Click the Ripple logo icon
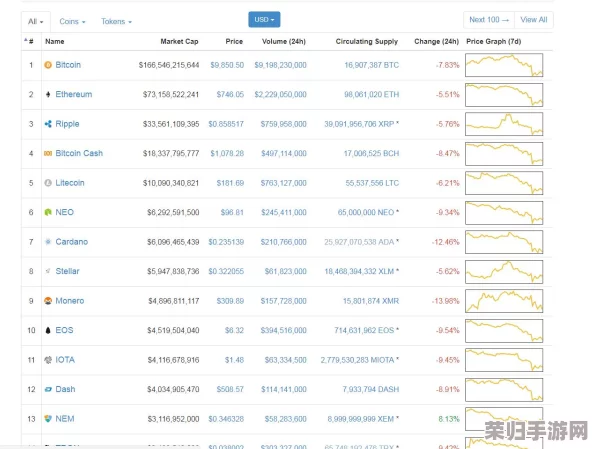Screen dimensions: 594x449 tap(48, 124)
